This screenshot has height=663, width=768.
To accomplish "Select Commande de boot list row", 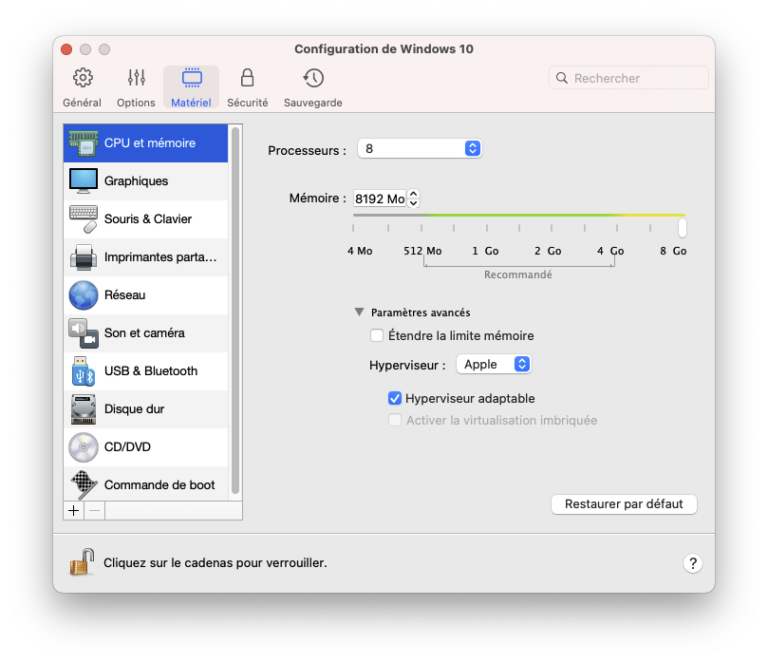I will click(x=145, y=485).
